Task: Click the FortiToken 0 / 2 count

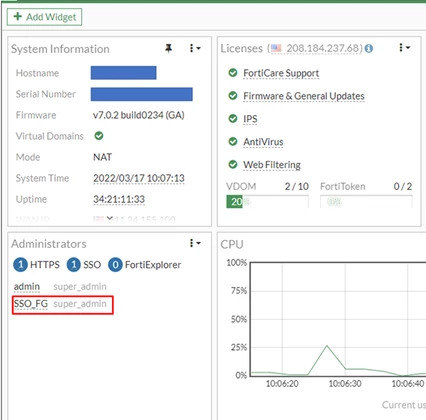Action: point(403,186)
